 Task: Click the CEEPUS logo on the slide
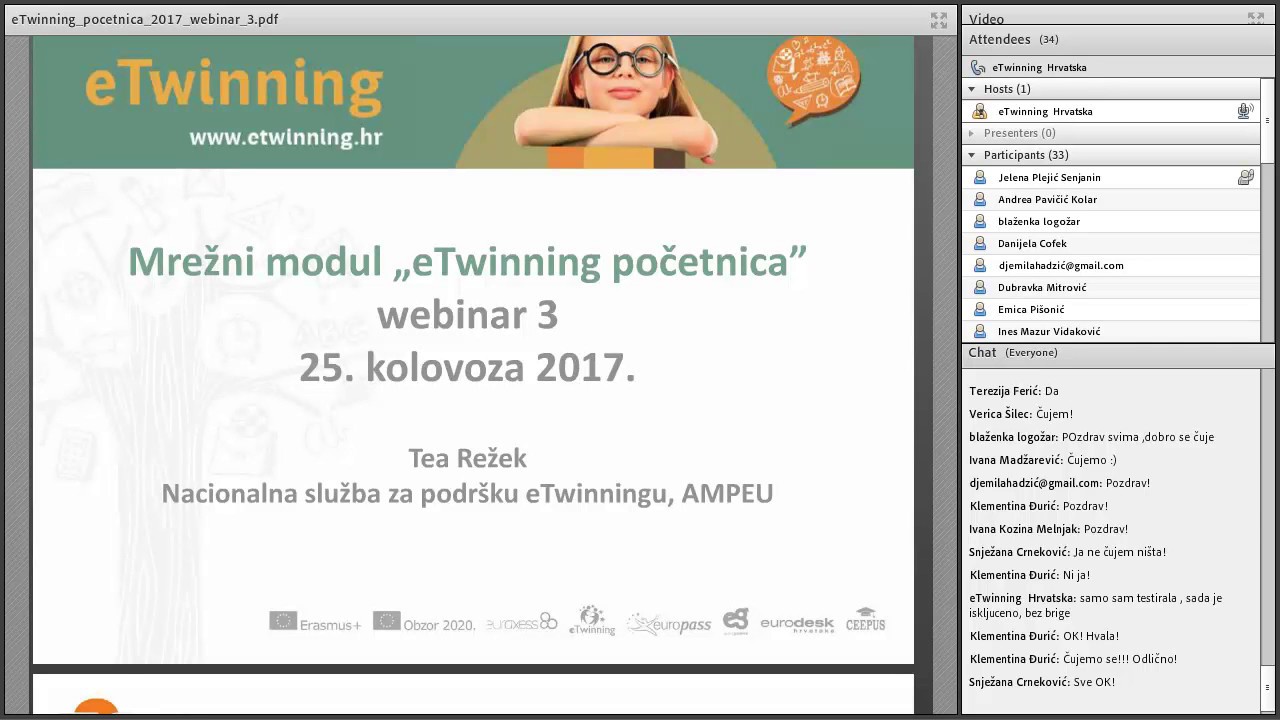click(x=865, y=619)
